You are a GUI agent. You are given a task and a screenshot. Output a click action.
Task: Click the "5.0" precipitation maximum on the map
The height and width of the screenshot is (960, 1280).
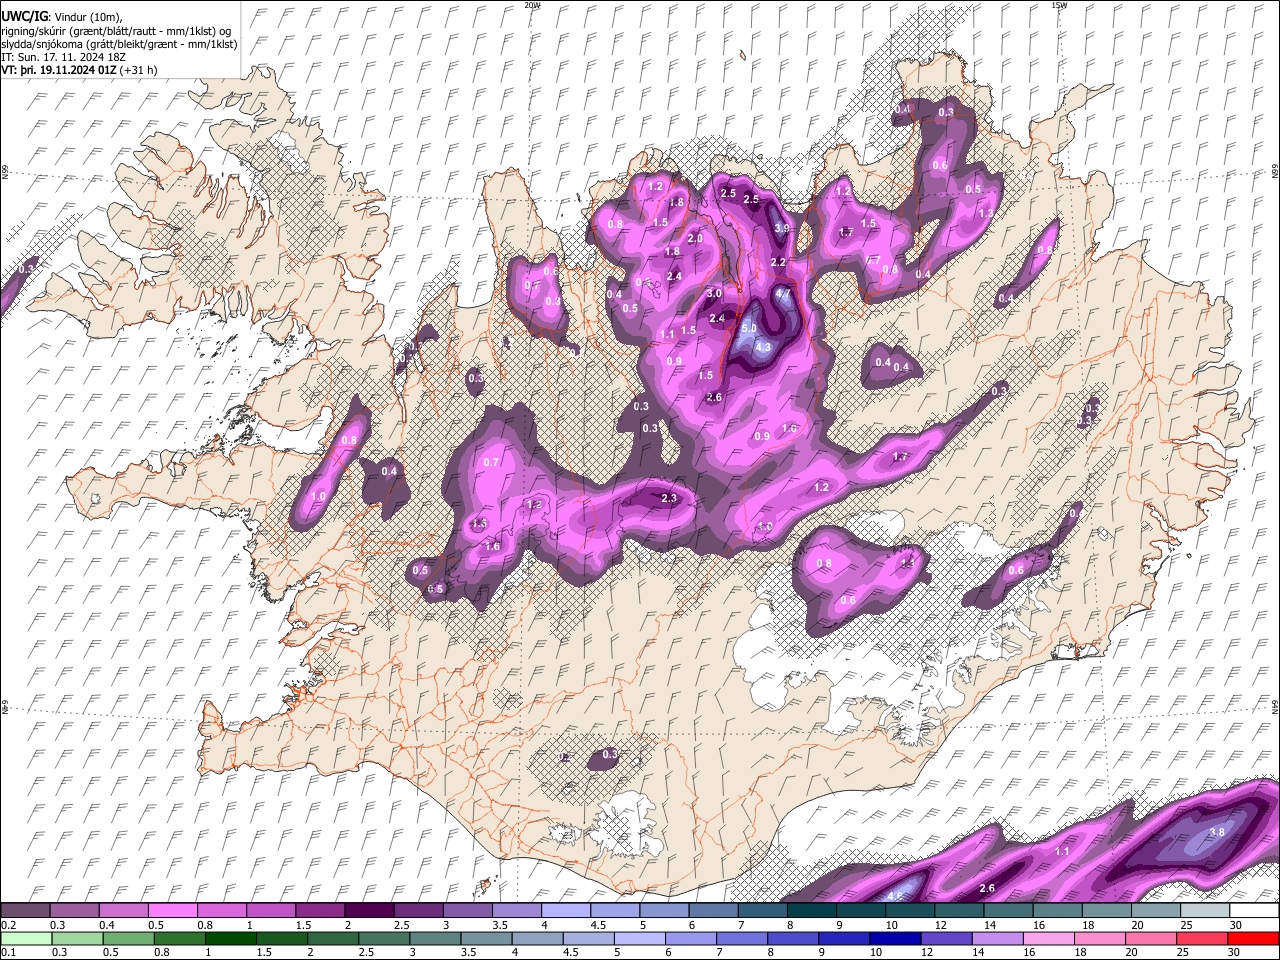pyautogui.click(x=749, y=328)
